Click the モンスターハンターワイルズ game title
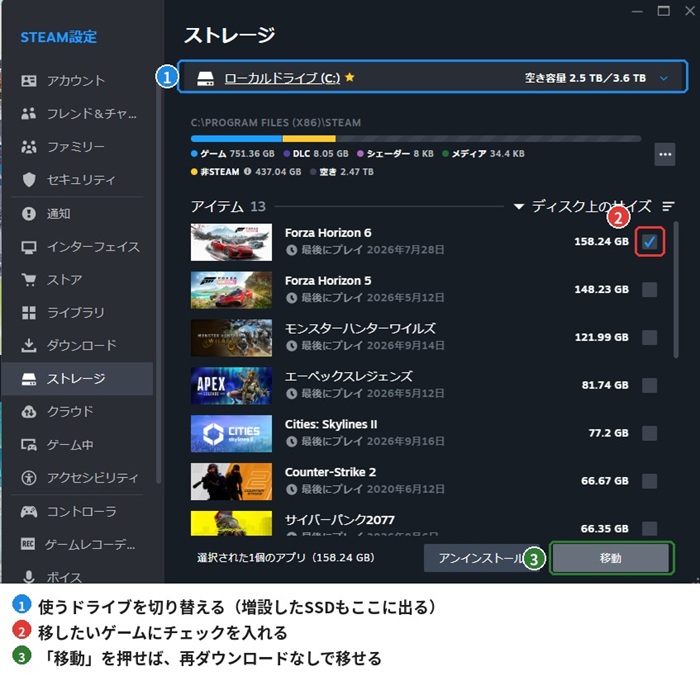700x676 pixels. click(360, 329)
